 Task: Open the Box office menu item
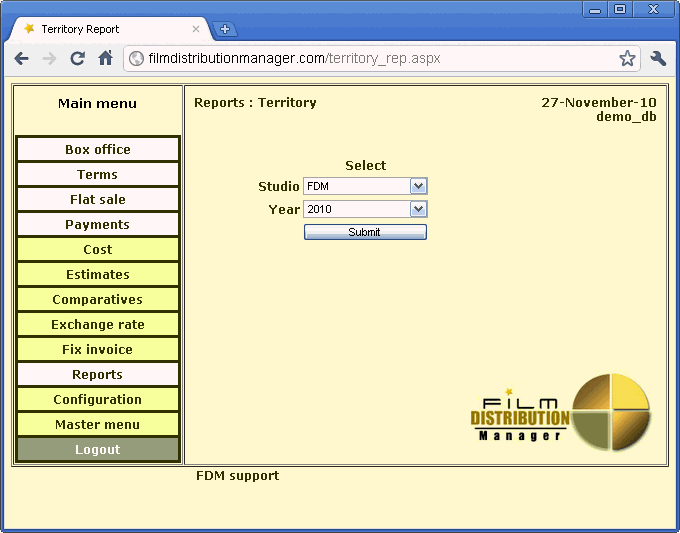click(98, 150)
